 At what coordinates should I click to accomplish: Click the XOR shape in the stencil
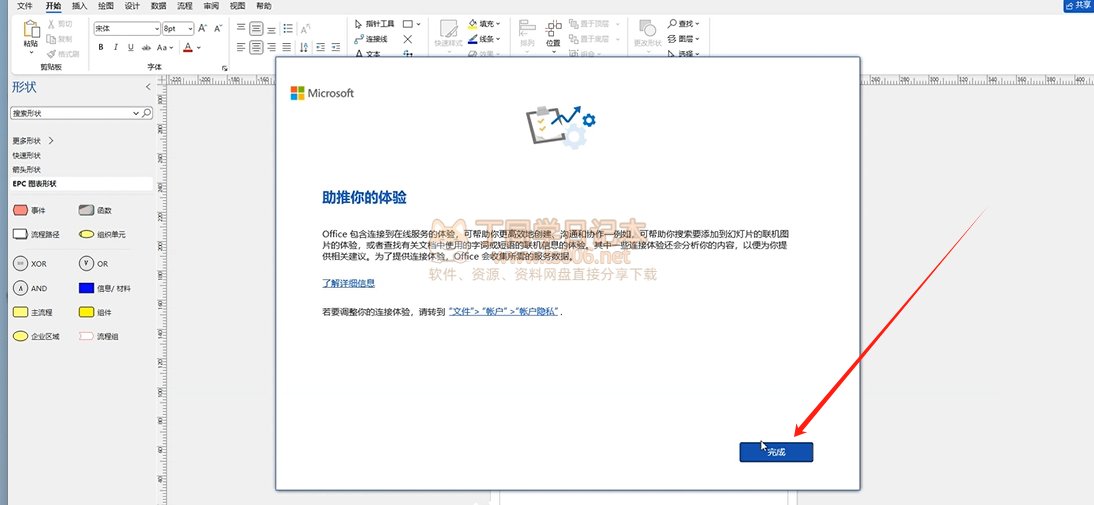coord(20,263)
